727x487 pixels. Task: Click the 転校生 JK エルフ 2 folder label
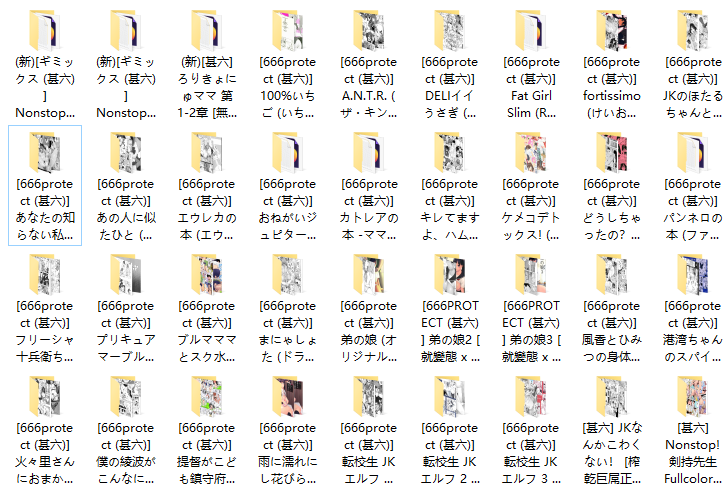(450, 453)
